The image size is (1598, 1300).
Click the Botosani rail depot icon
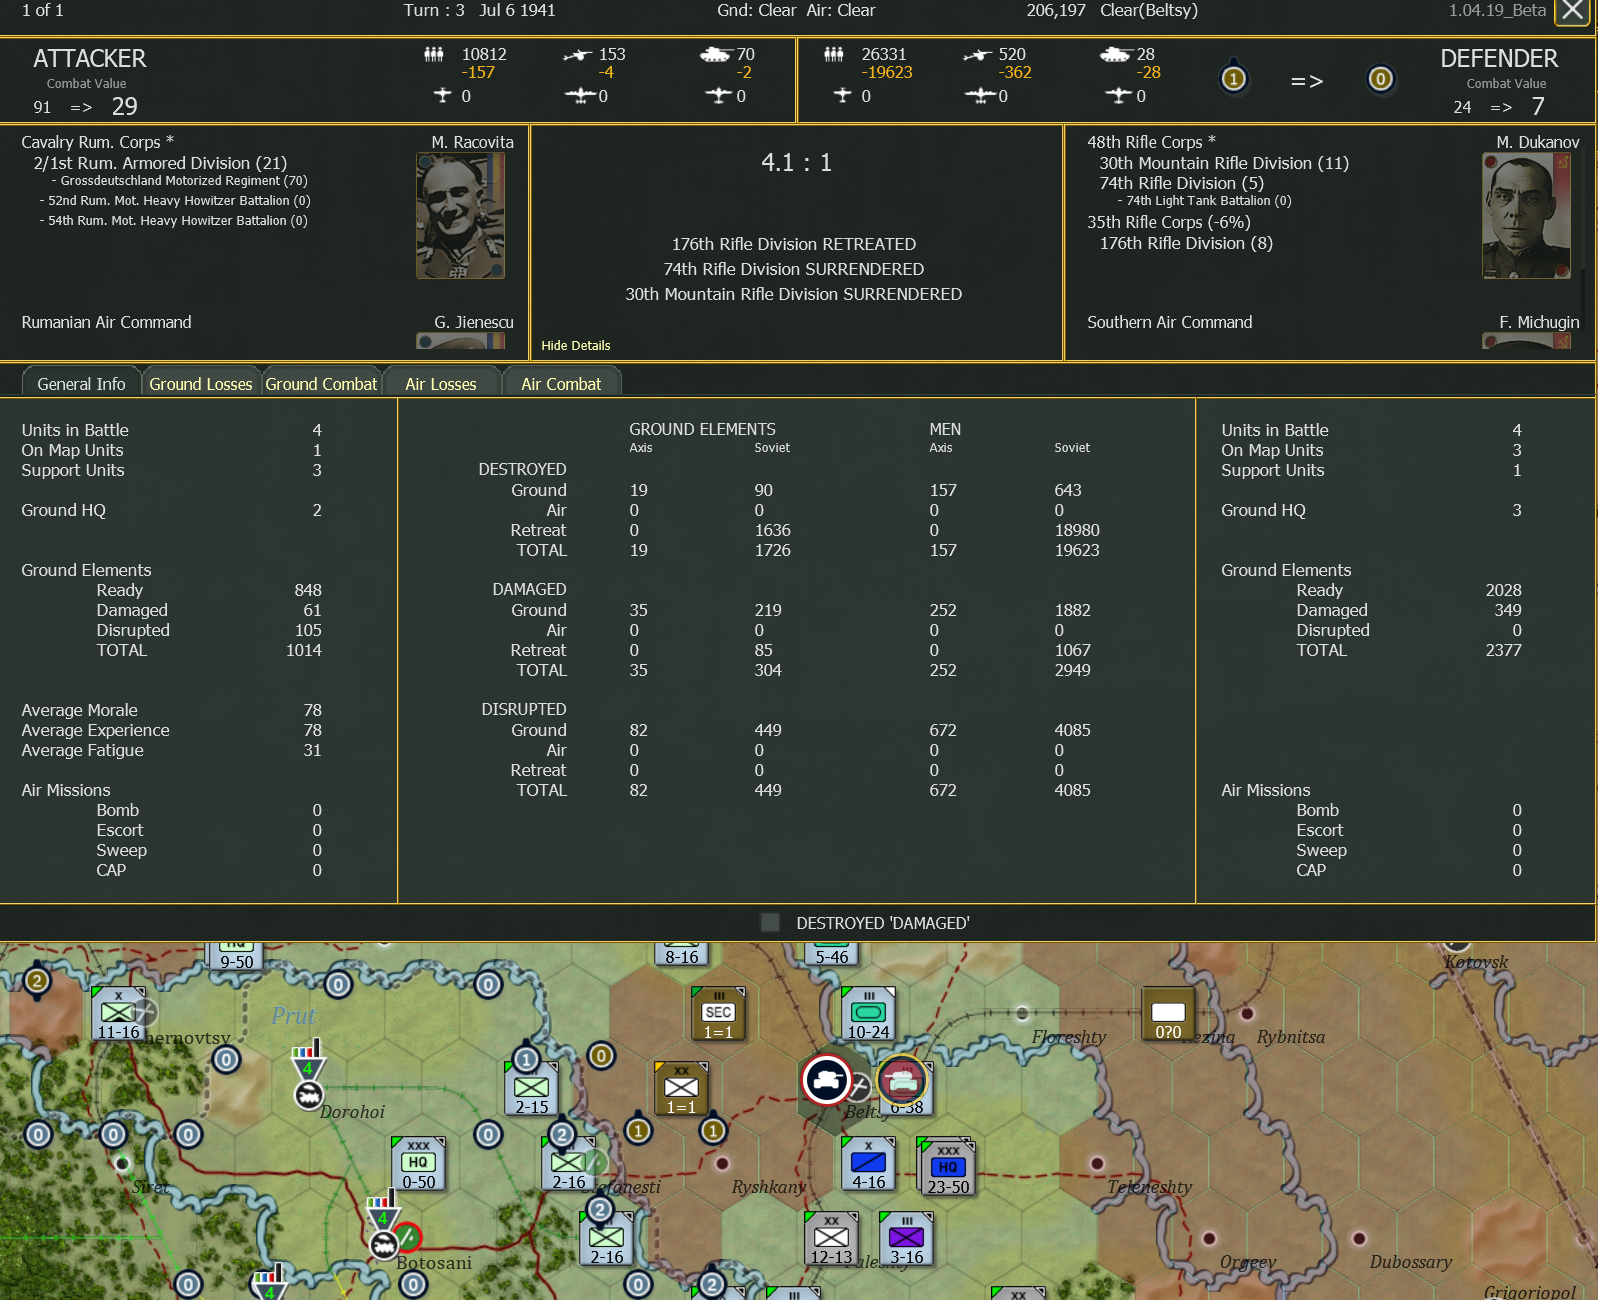click(383, 1245)
